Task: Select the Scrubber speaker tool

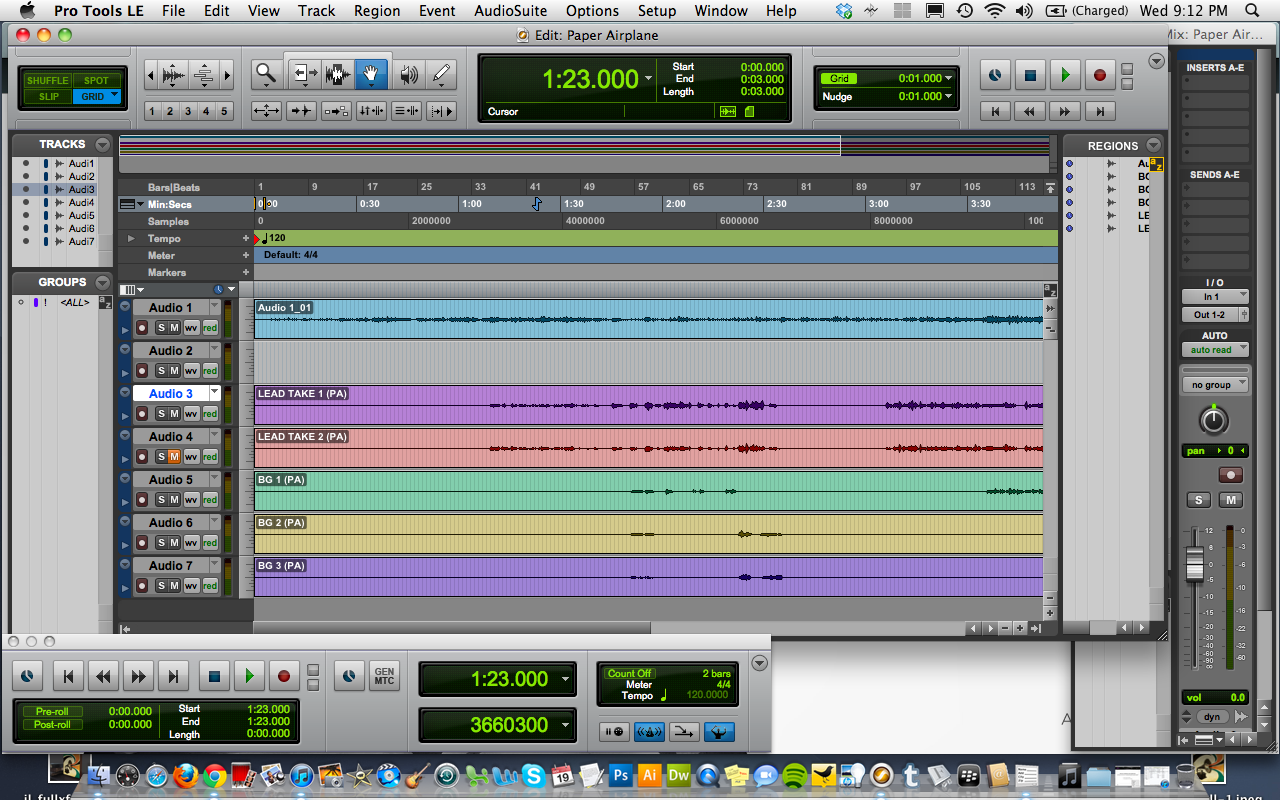Action: [408, 73]
